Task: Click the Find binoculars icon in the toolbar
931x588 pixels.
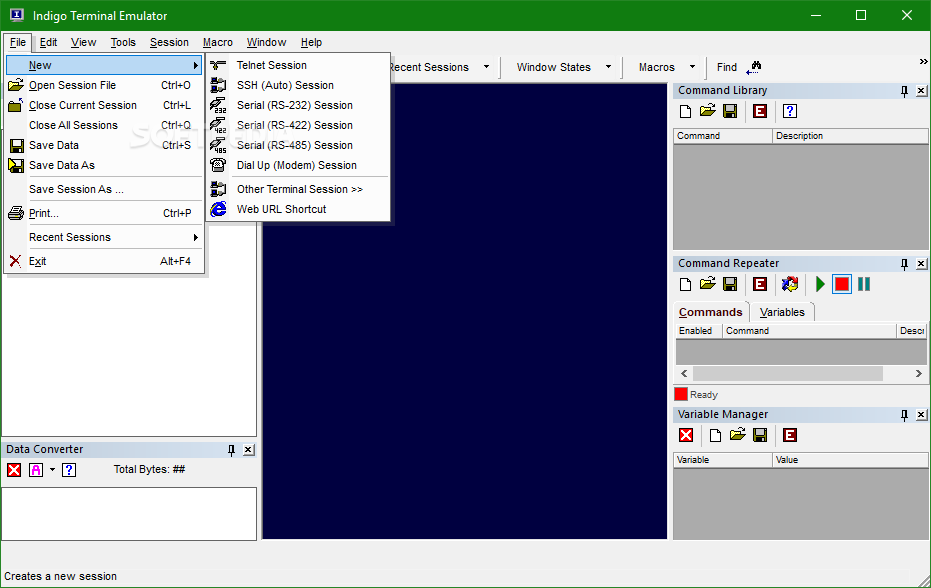Action: 753,67
